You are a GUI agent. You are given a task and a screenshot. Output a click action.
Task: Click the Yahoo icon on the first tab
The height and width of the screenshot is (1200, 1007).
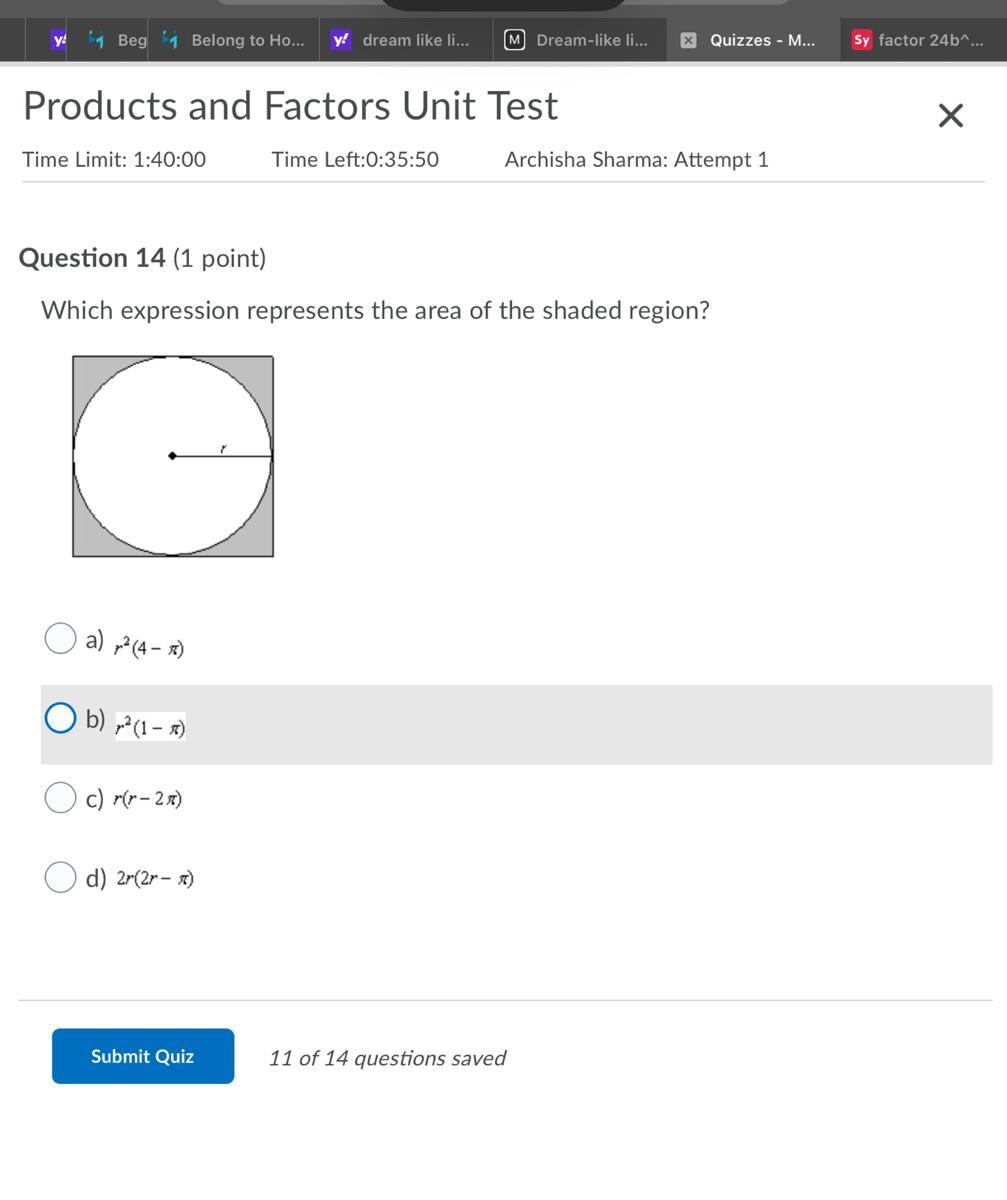(x=59, y=40)
